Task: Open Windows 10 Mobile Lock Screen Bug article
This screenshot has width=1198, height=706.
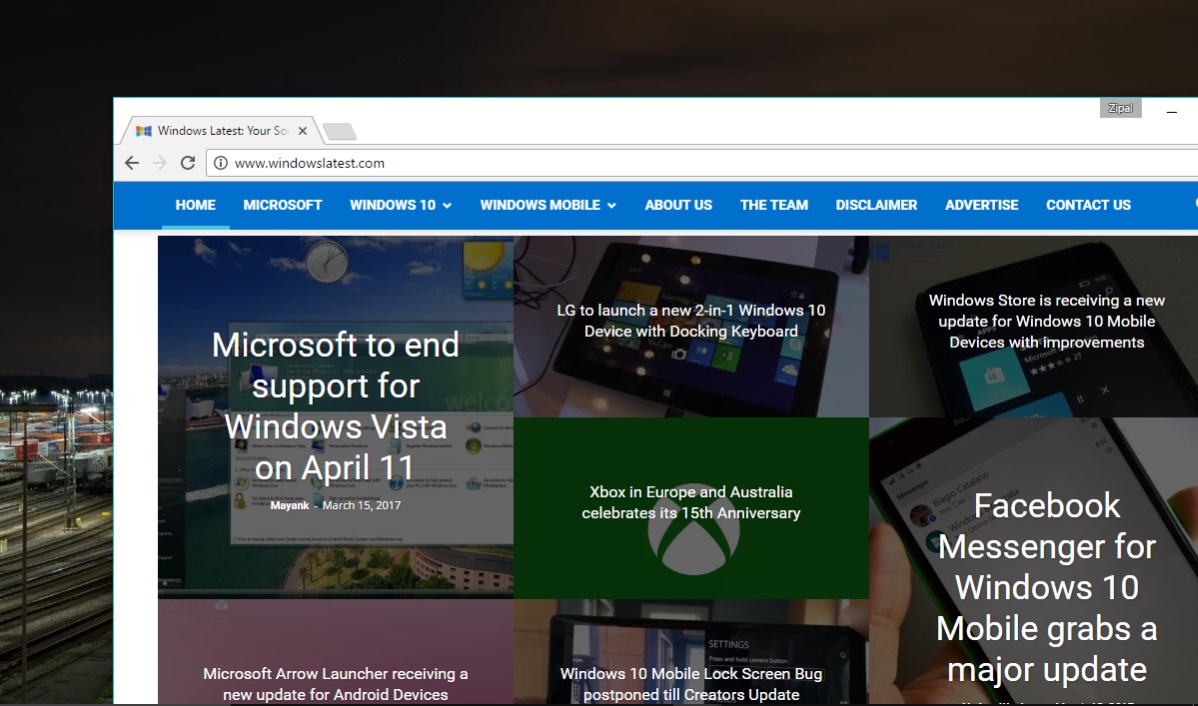Action: (x=691, y=684)
